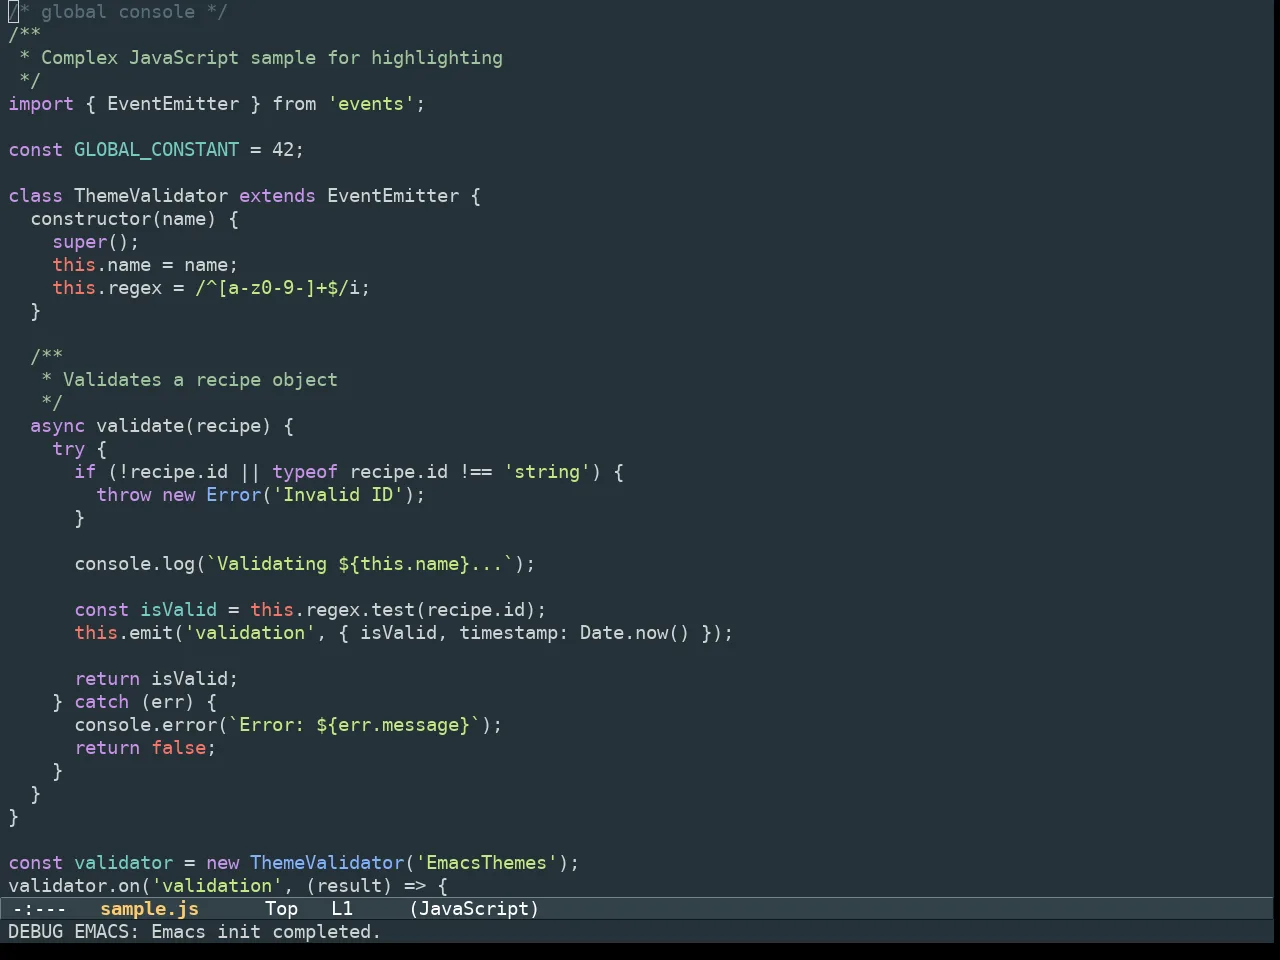The width and height of the screenshot is (1280, 960).
Task: Click the -:--- buffer status indicator
Action: tap(39, 909)
